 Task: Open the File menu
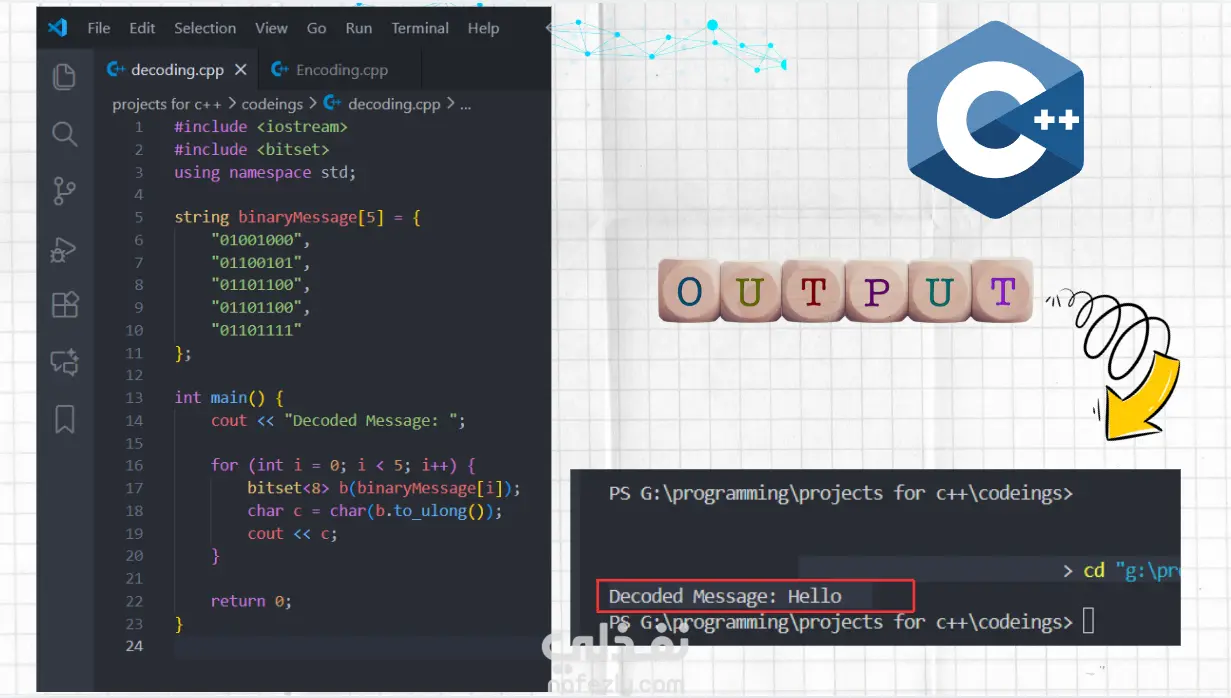point(99,28)
